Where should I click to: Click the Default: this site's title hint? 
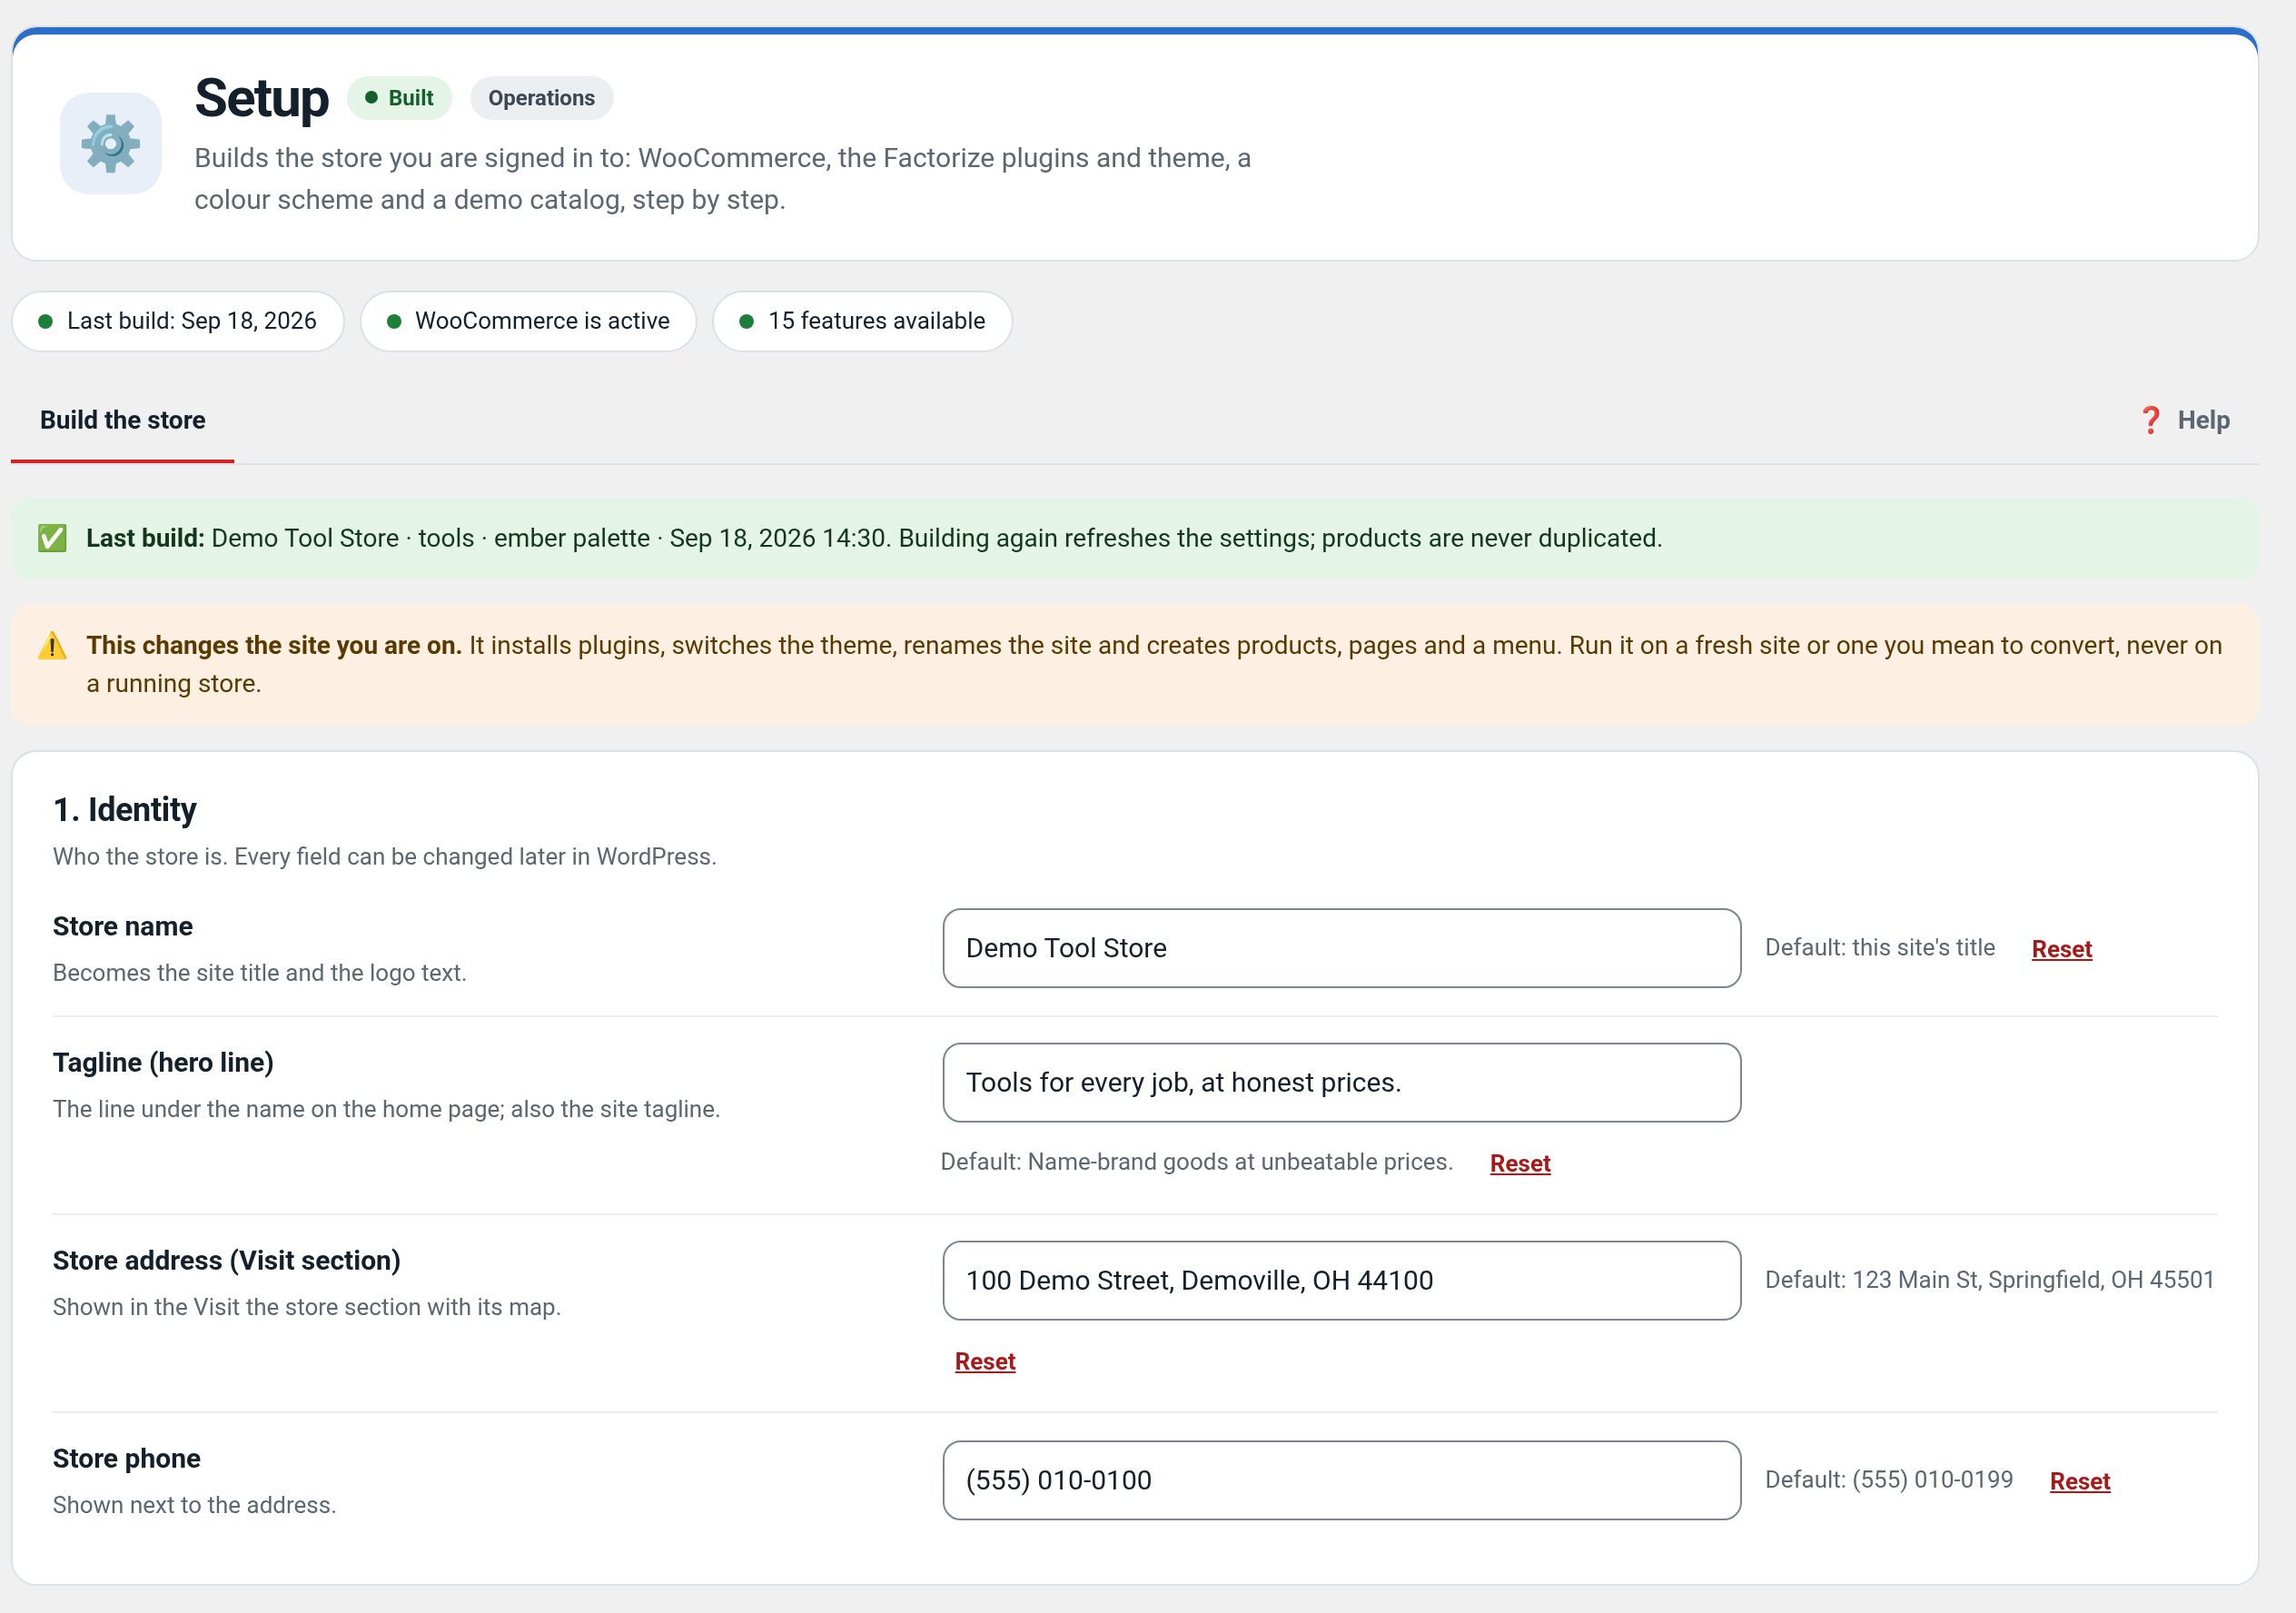click(x=1879, y=948)
